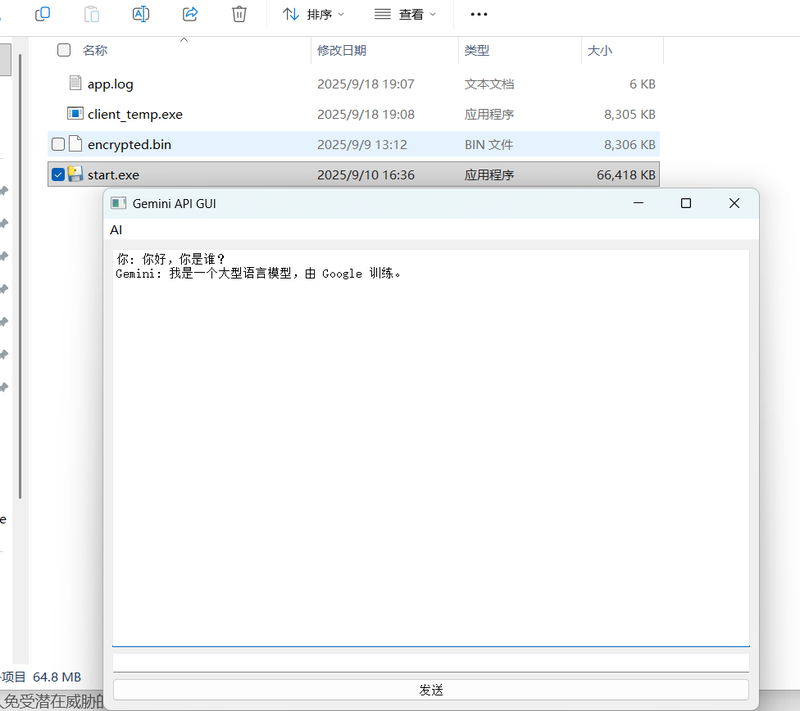Sort files by 大小 column header

click(599, 50)
